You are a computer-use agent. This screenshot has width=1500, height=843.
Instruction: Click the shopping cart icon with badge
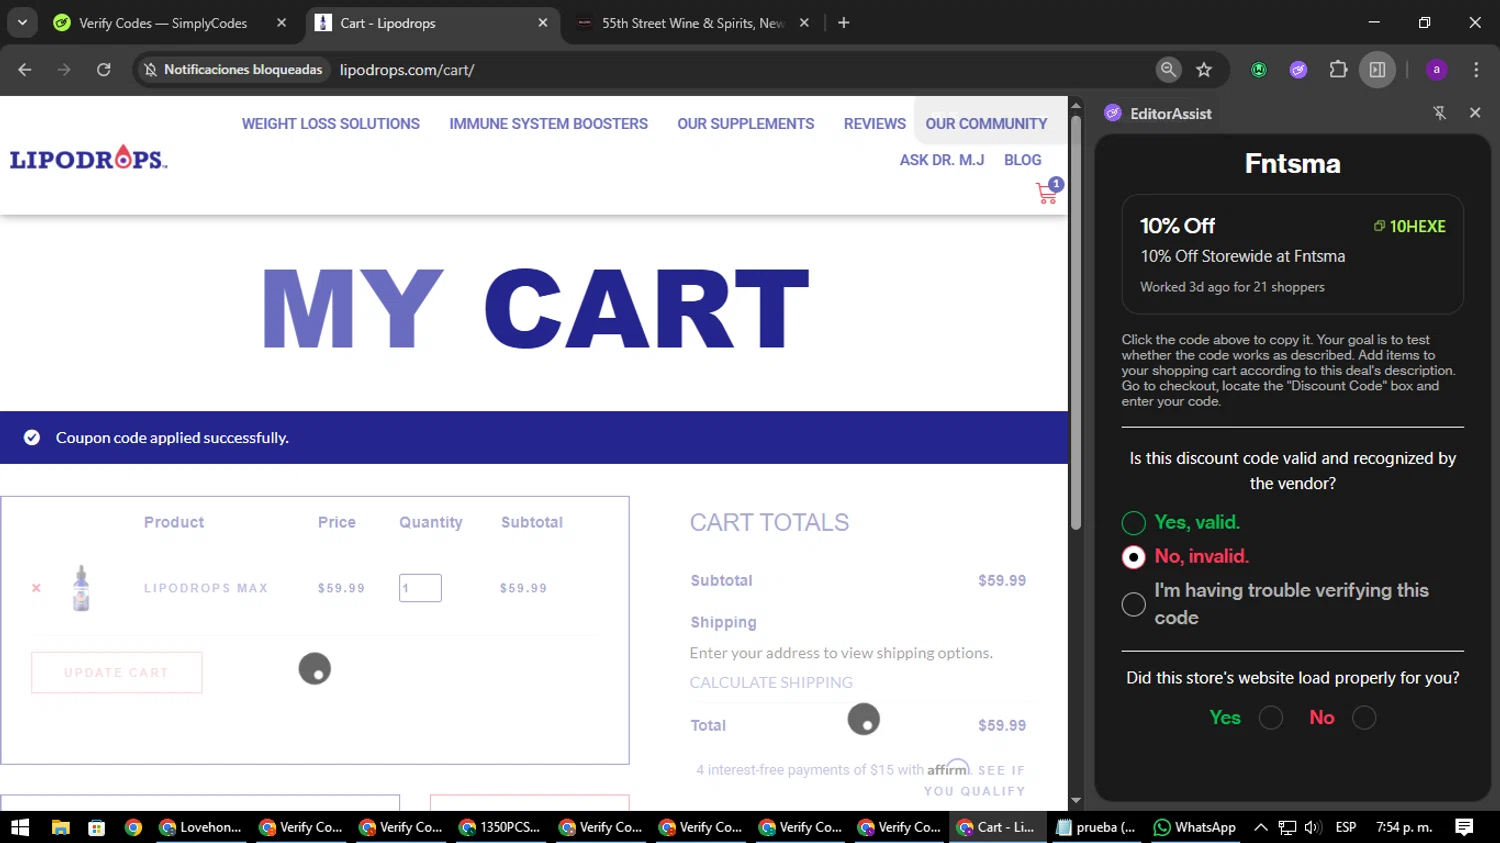pyautogui.click(x=1048, y=192)
